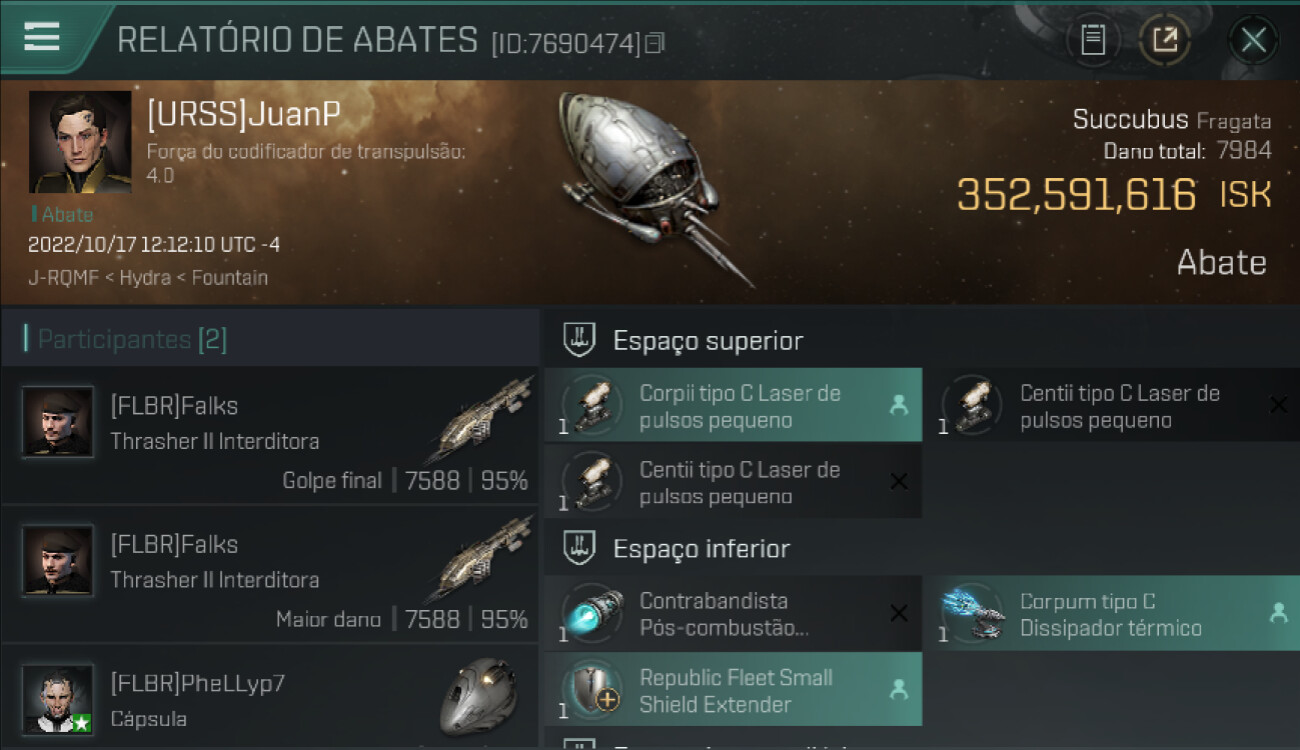1300x750 pixels.
Task: Open Falks portrait in Golpe final row
Action: point(58,422)
